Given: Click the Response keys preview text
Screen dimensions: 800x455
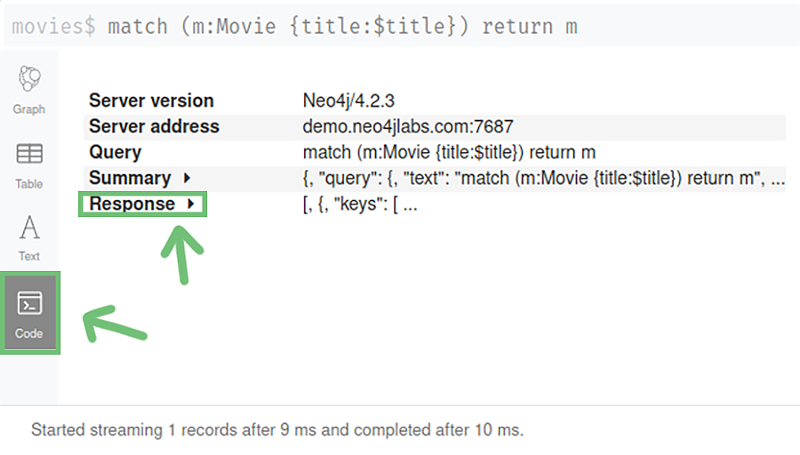Looking at the screenshot, I should [x=360, y=204].
